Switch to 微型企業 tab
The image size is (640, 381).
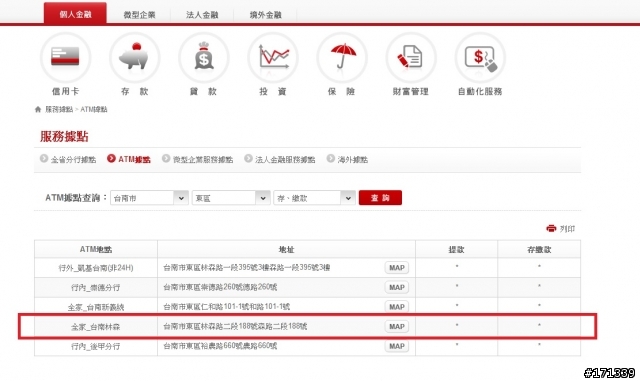(139, 15)
